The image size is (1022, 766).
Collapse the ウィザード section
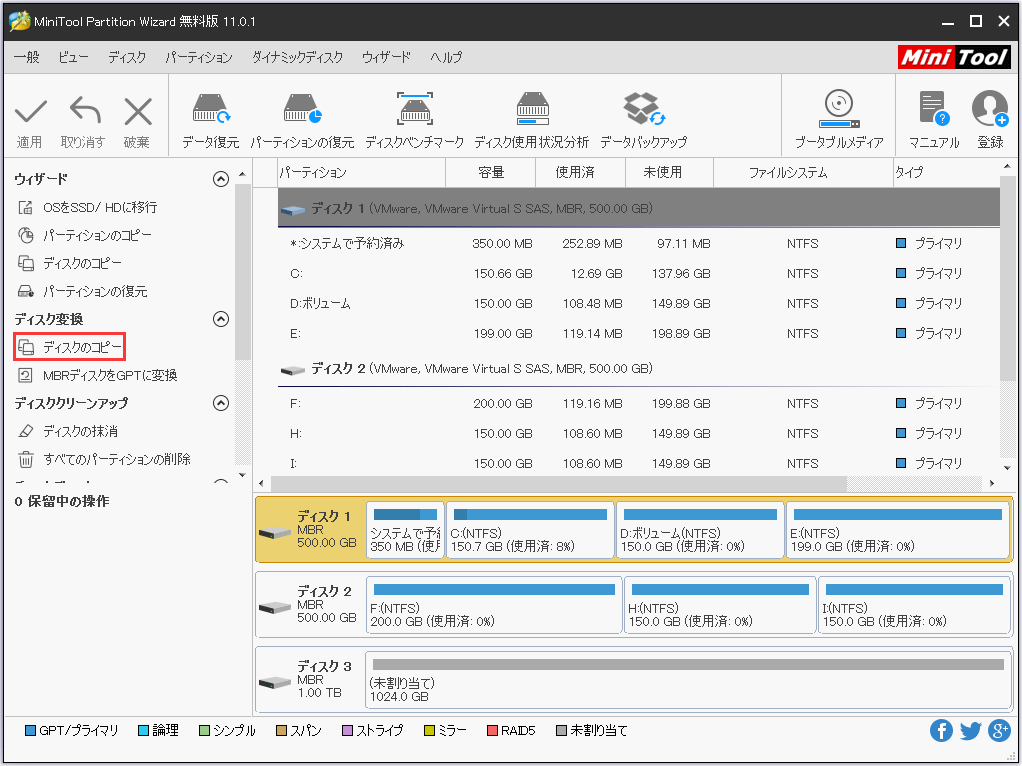221,179
